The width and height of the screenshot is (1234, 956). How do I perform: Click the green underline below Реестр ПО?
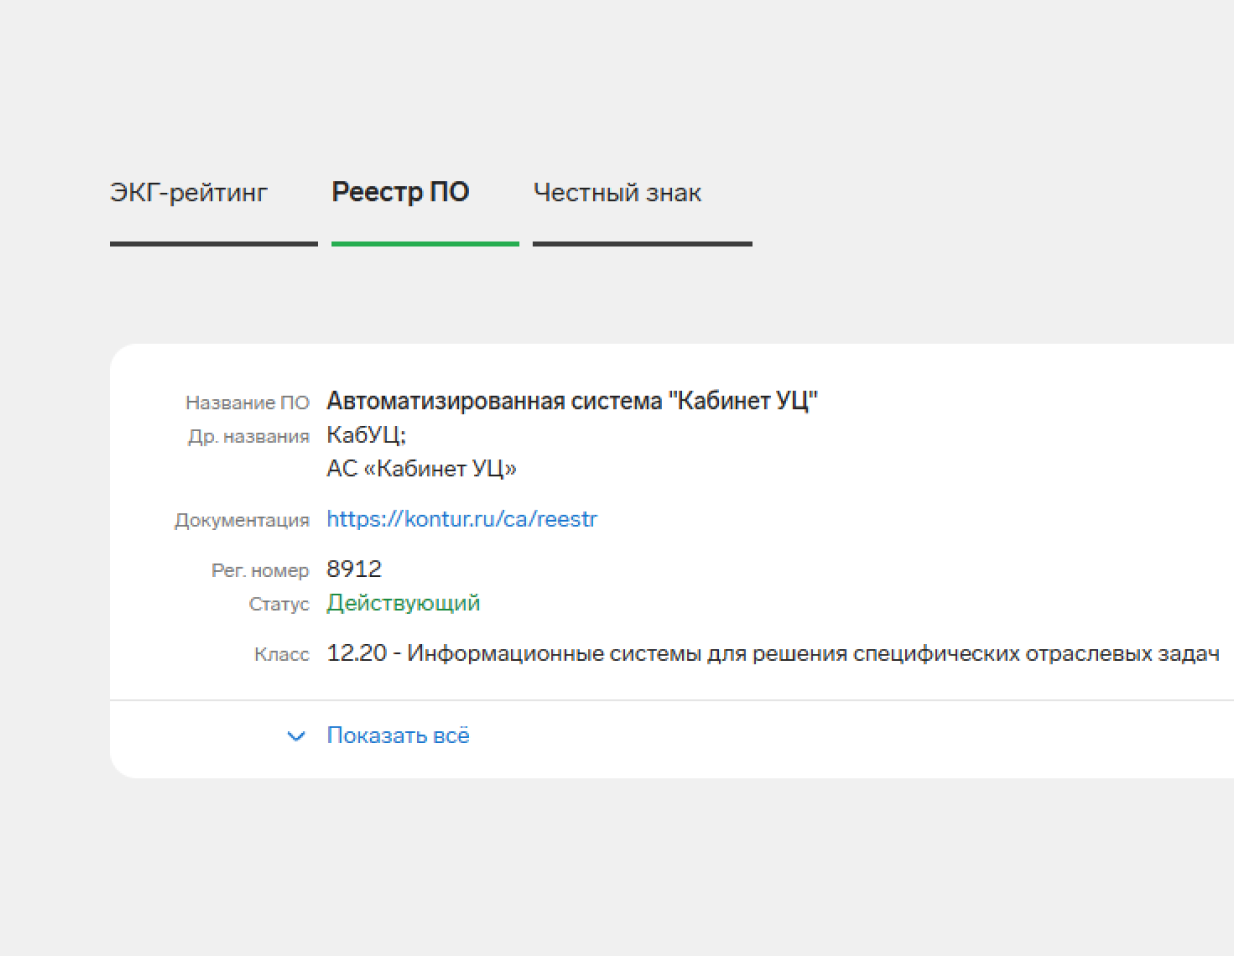pyautogui.click(x=425, y=243)
